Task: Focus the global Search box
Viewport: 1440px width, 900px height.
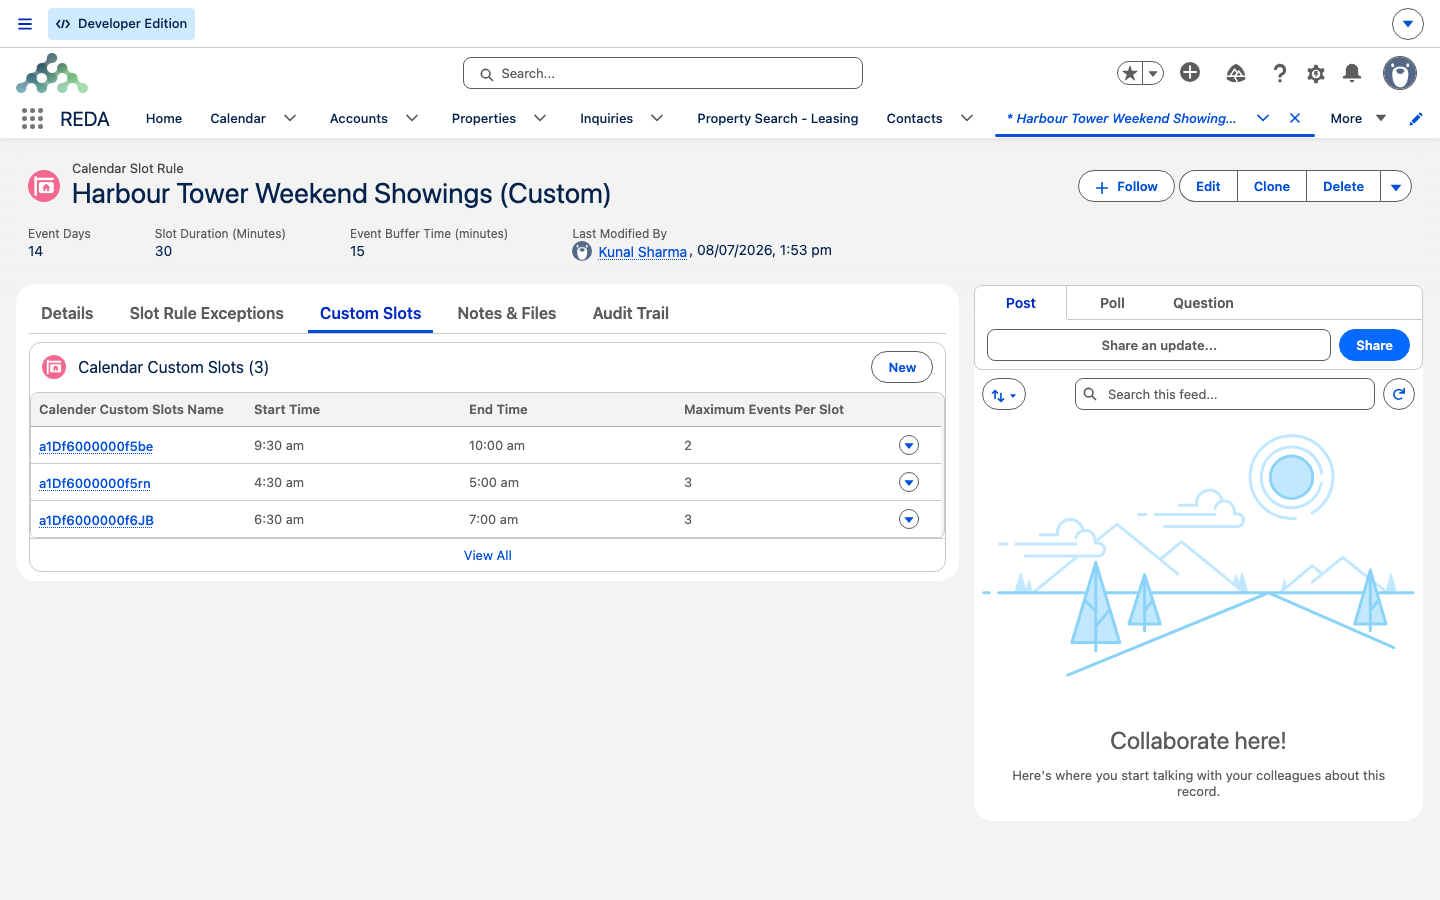Action: (x=663, y=73)
